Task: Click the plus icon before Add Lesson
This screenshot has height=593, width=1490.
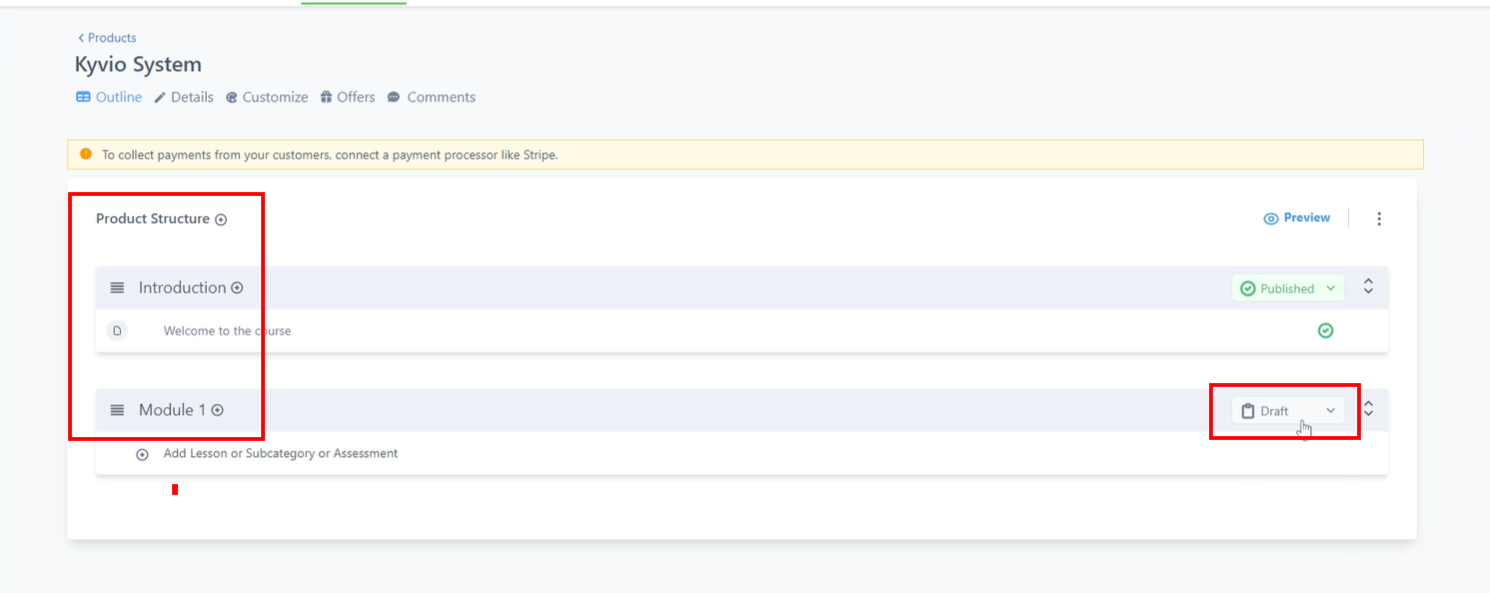Action: pyautogui.click(x=142, y=454)
